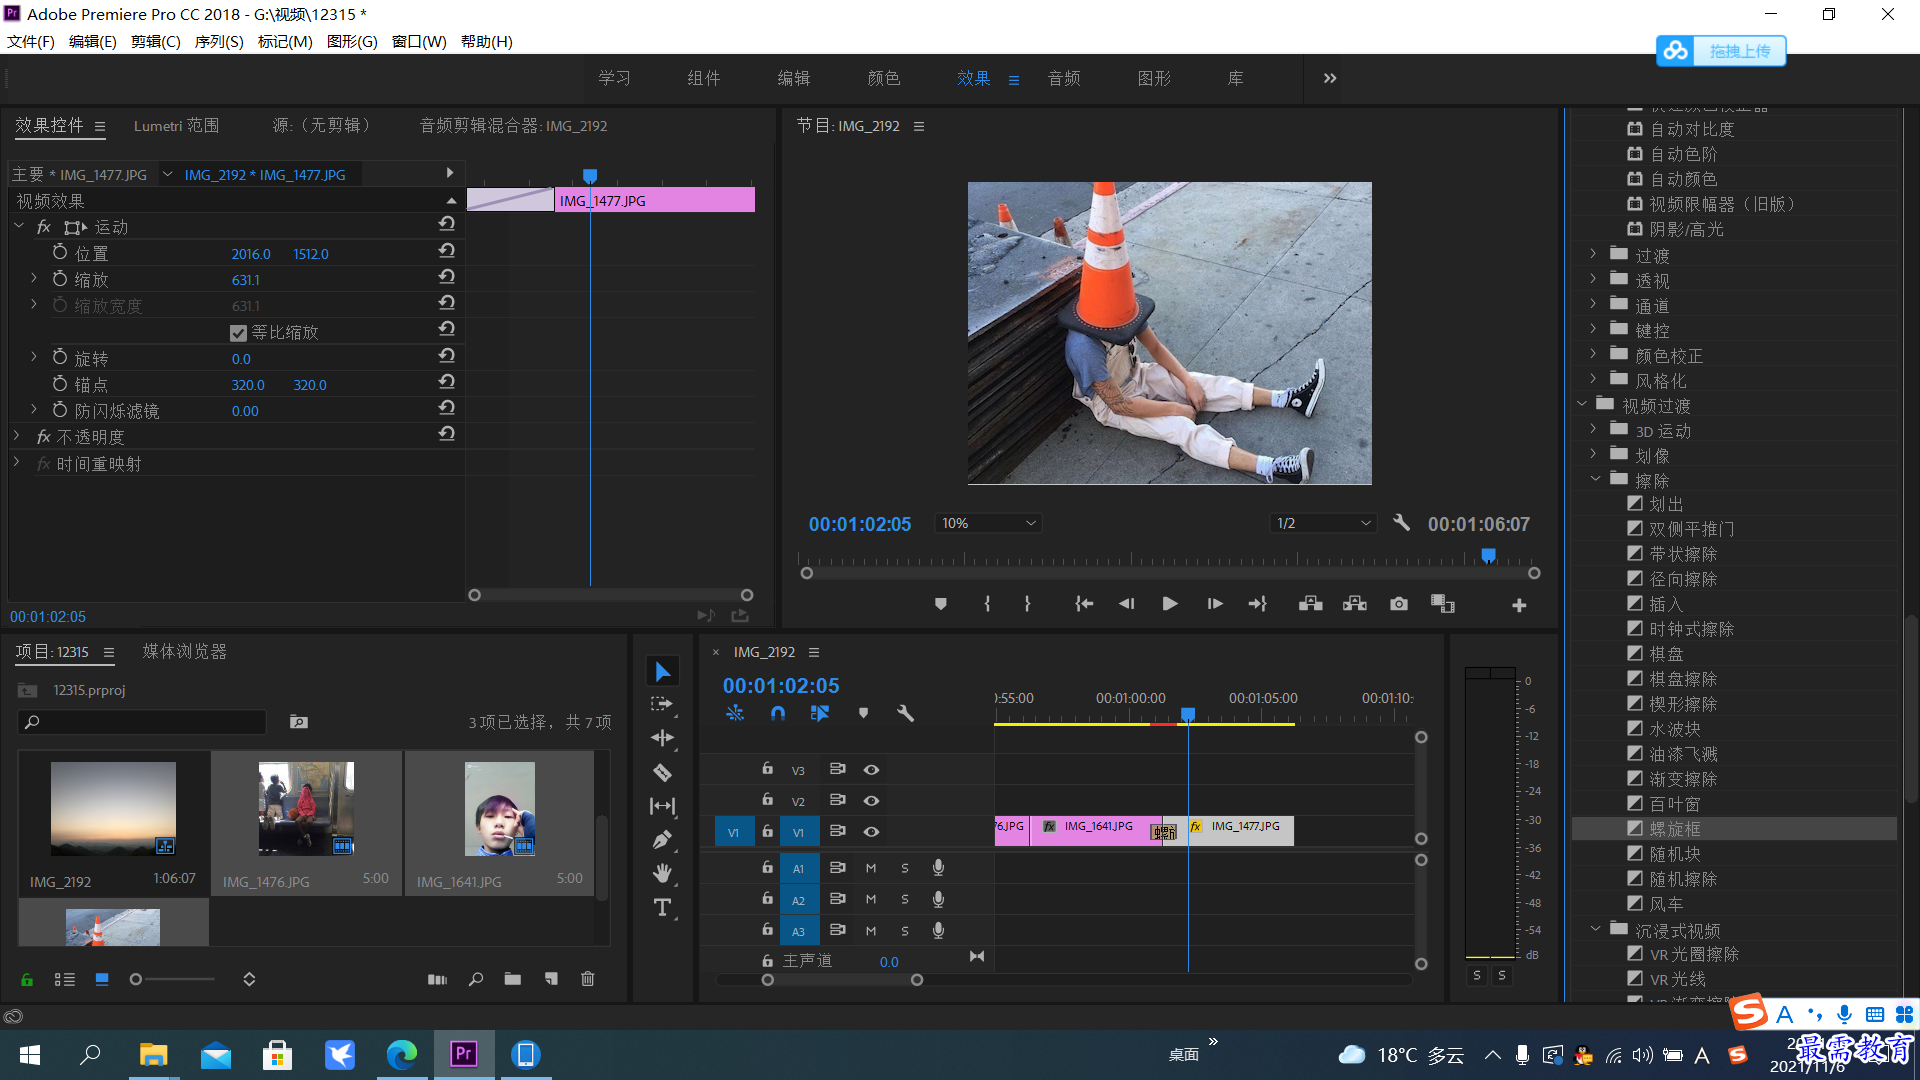The height and width of the screenshot is (1080, 1920).
Task: Open the Program monitor button editor plus
Action: (1519, 605)
